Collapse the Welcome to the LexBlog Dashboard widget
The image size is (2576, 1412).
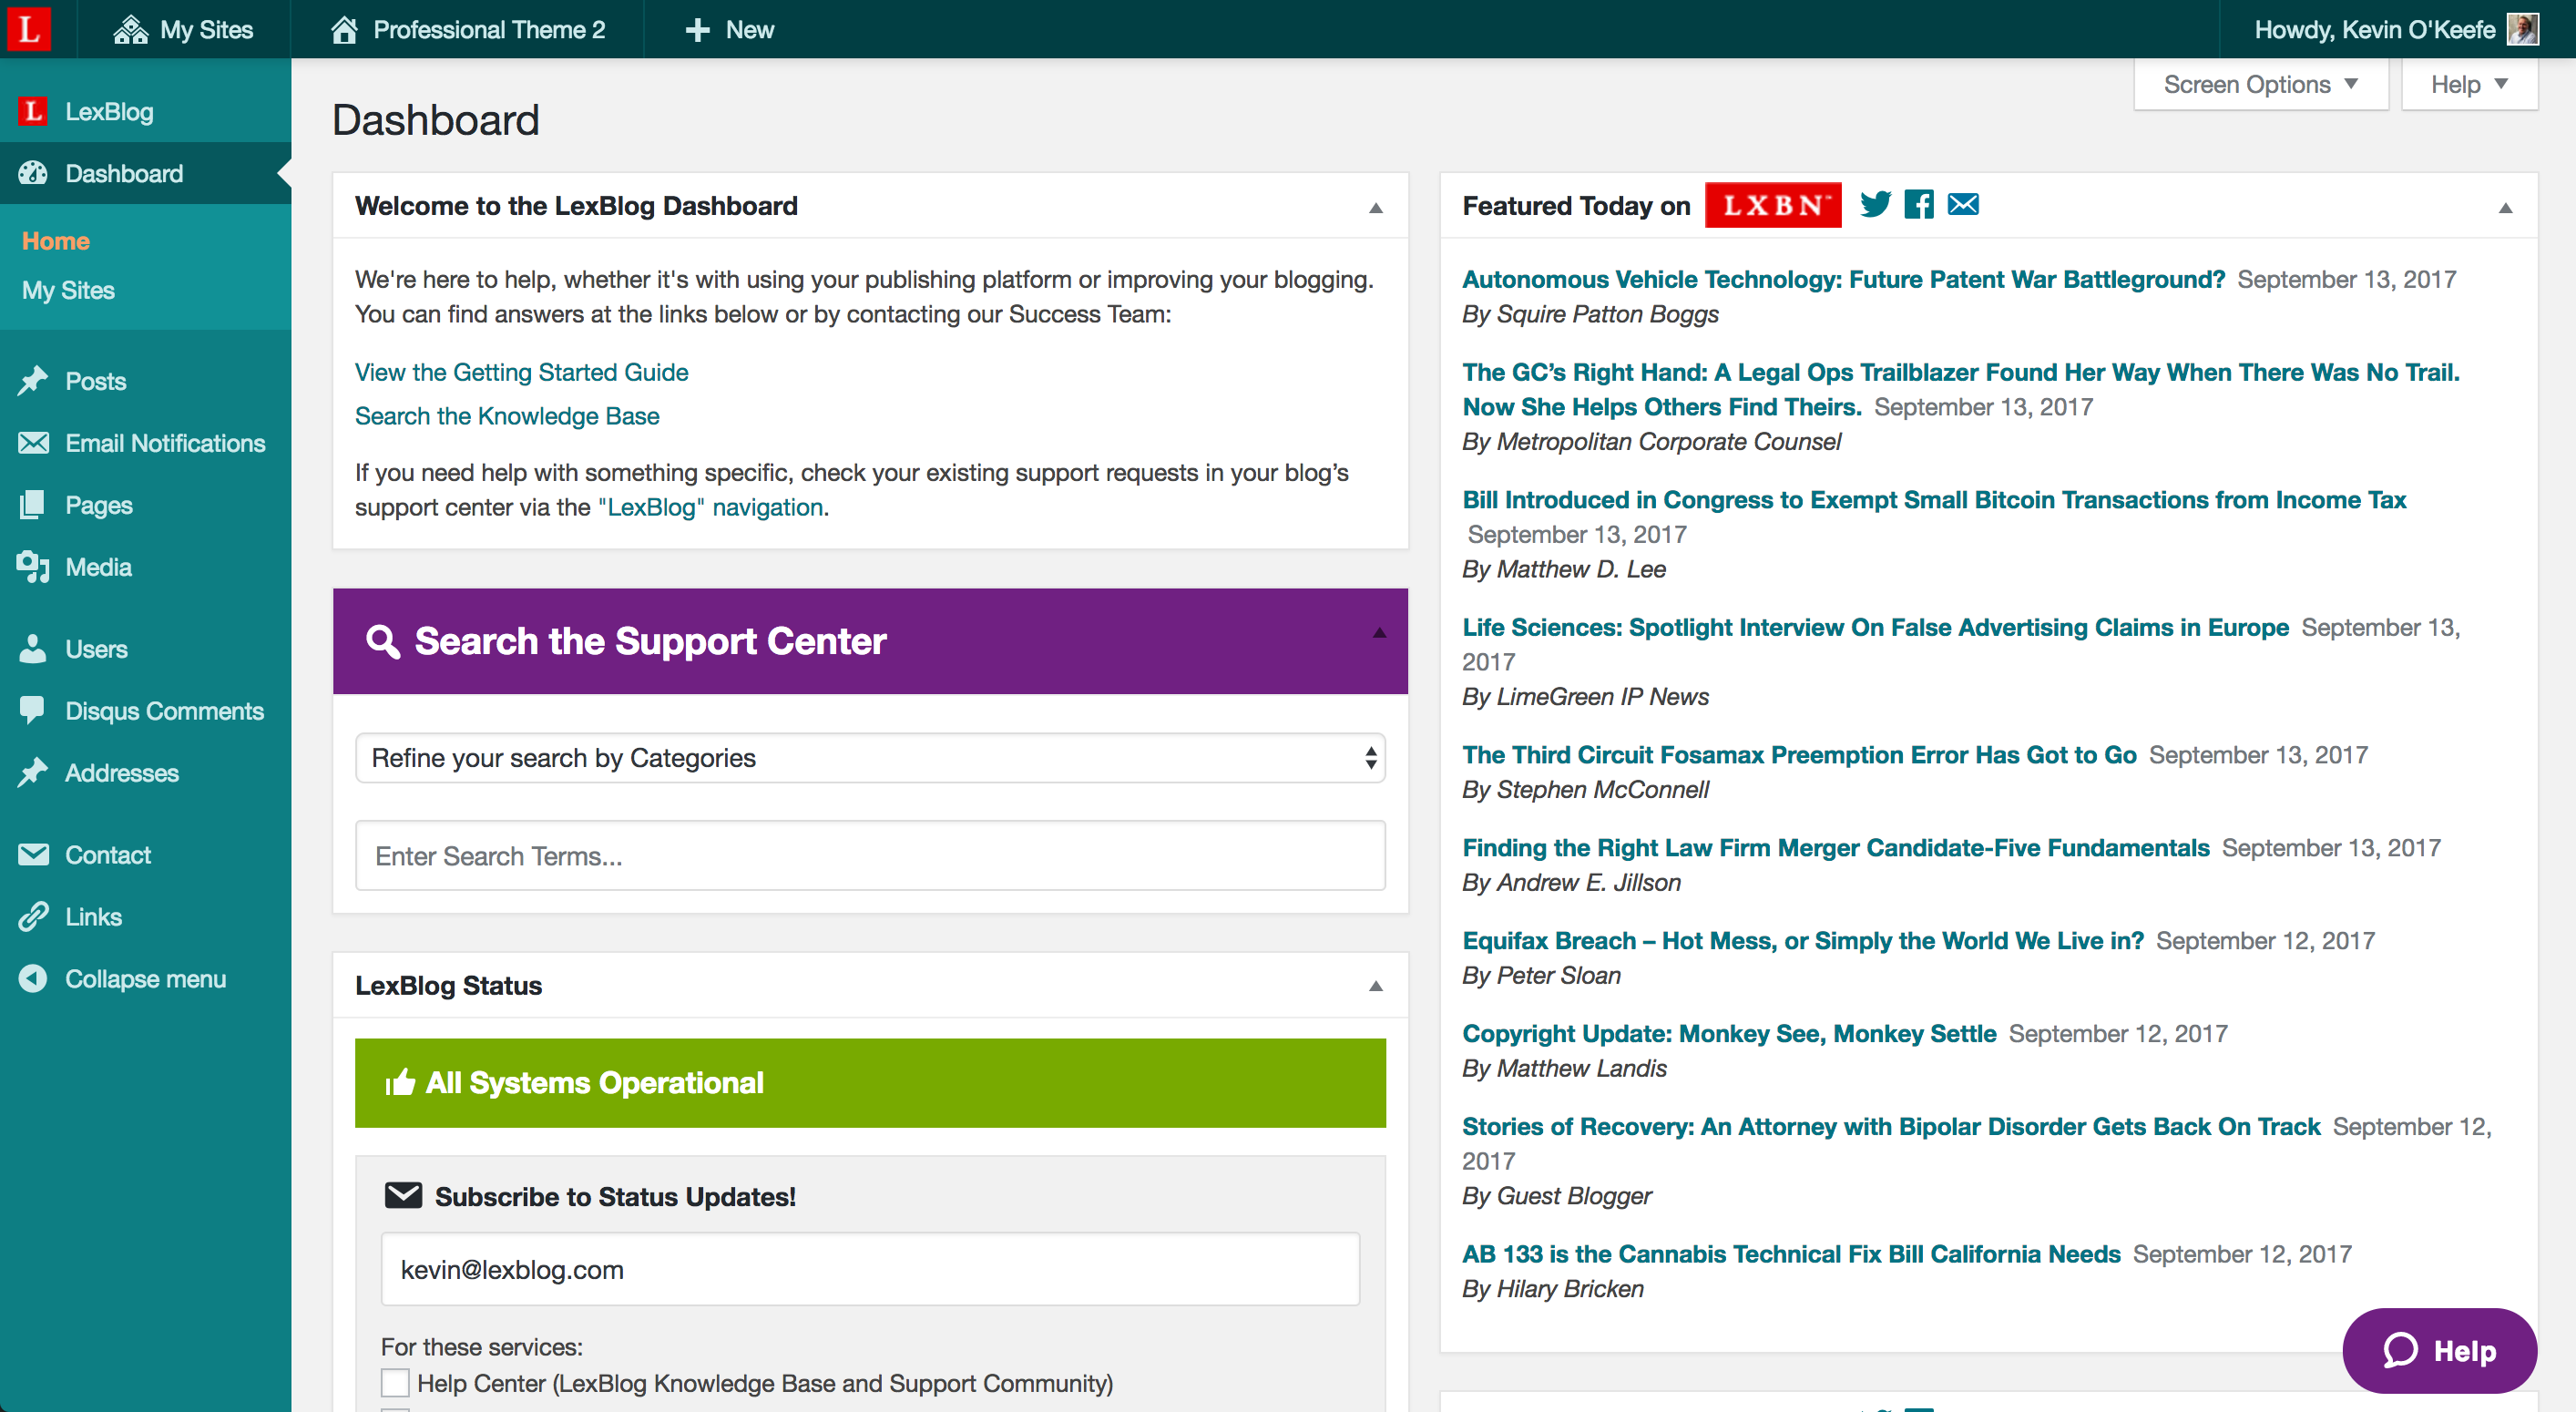click(x=1376, y=207)
